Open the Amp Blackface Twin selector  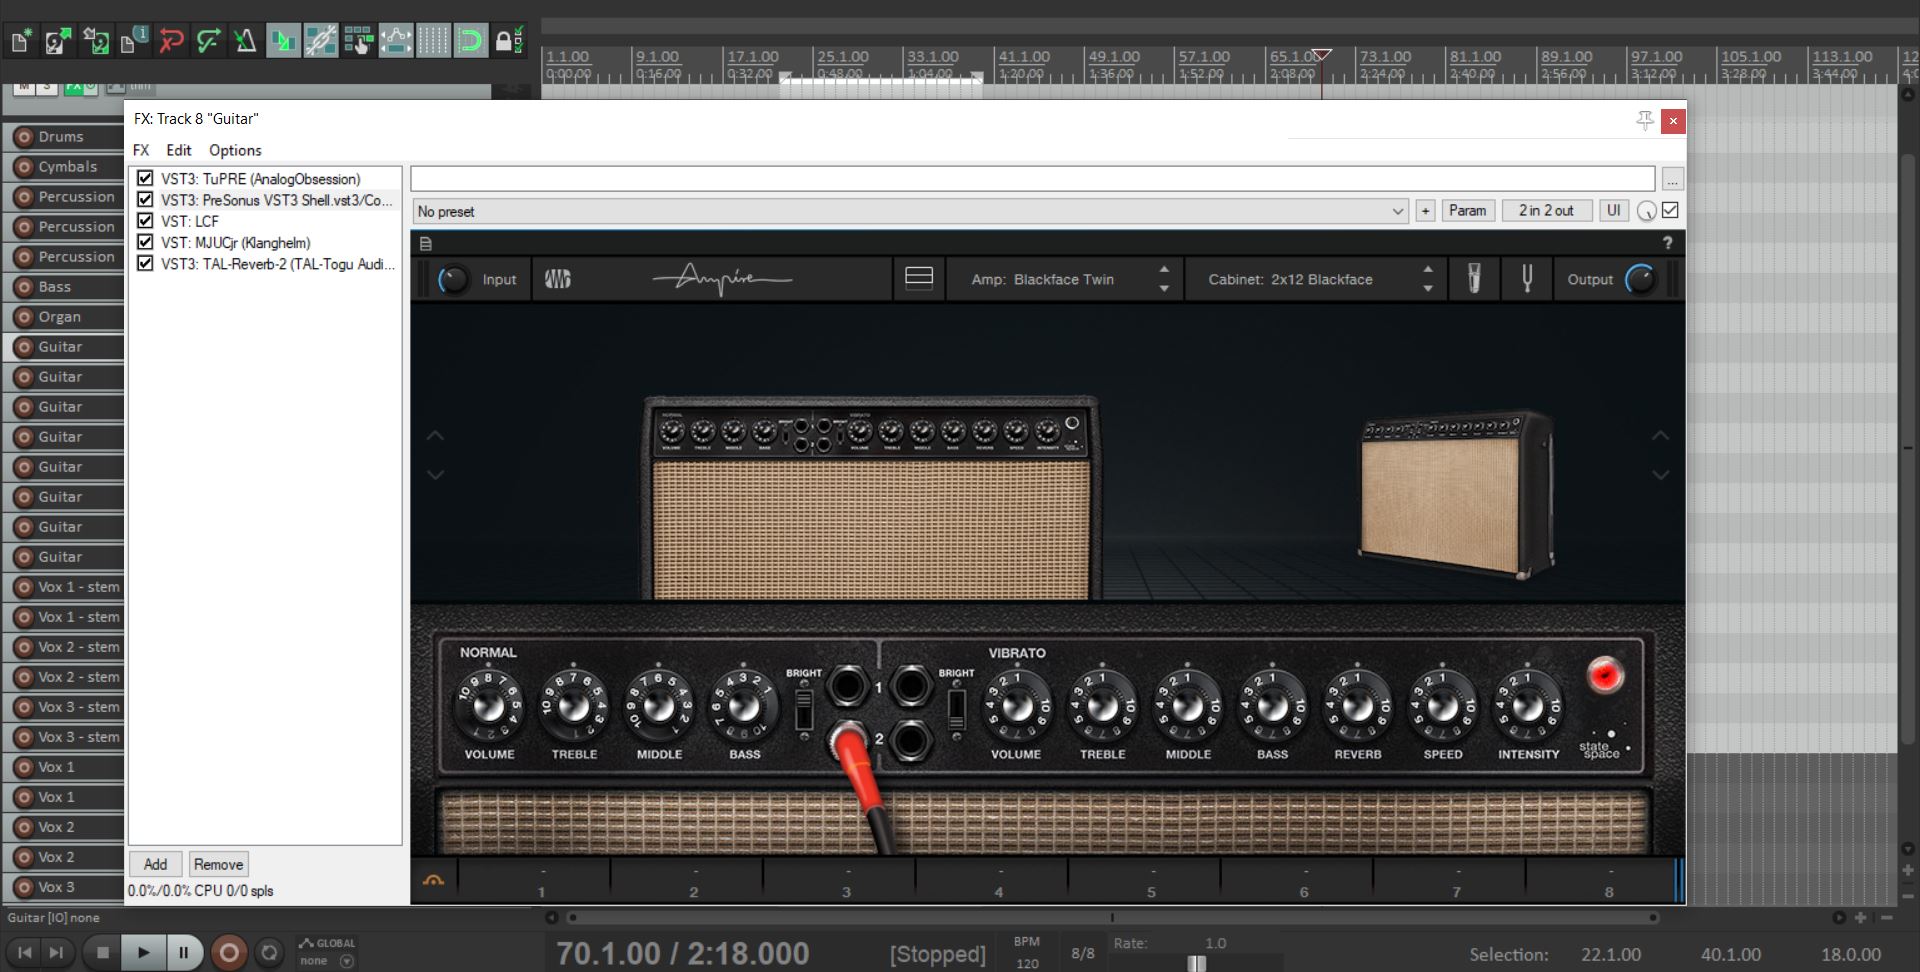(1042, 279)
